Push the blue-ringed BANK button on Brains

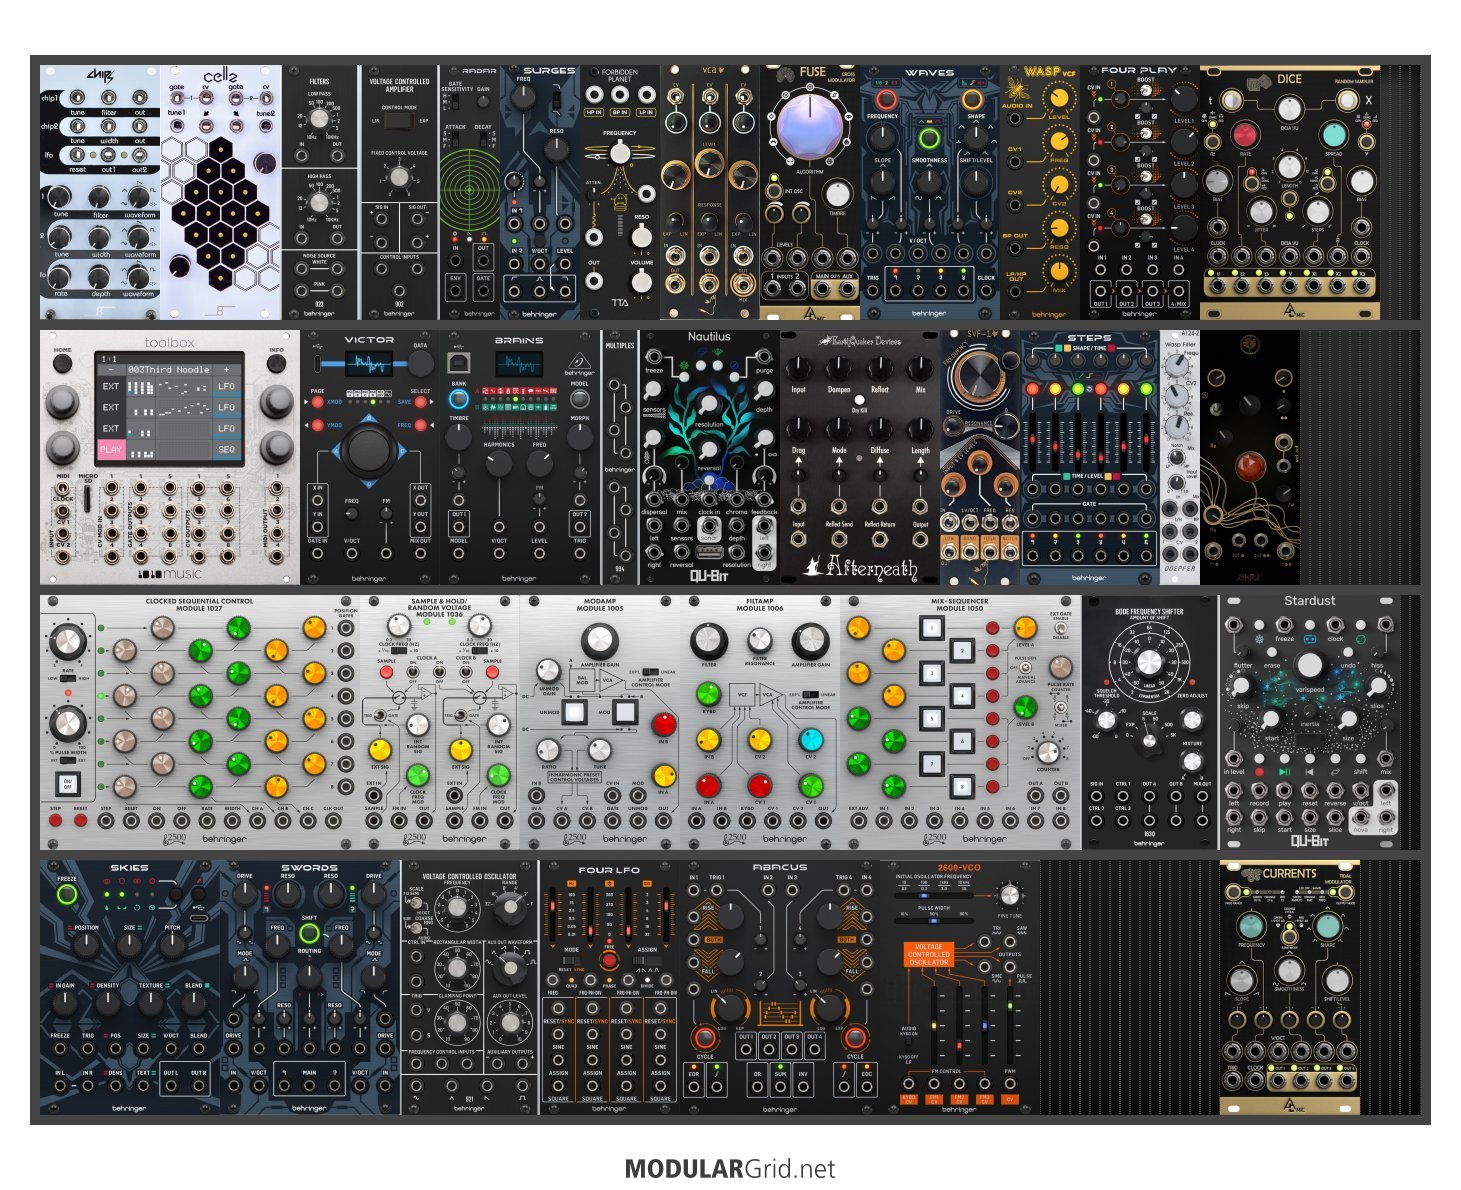pos(458,398)
